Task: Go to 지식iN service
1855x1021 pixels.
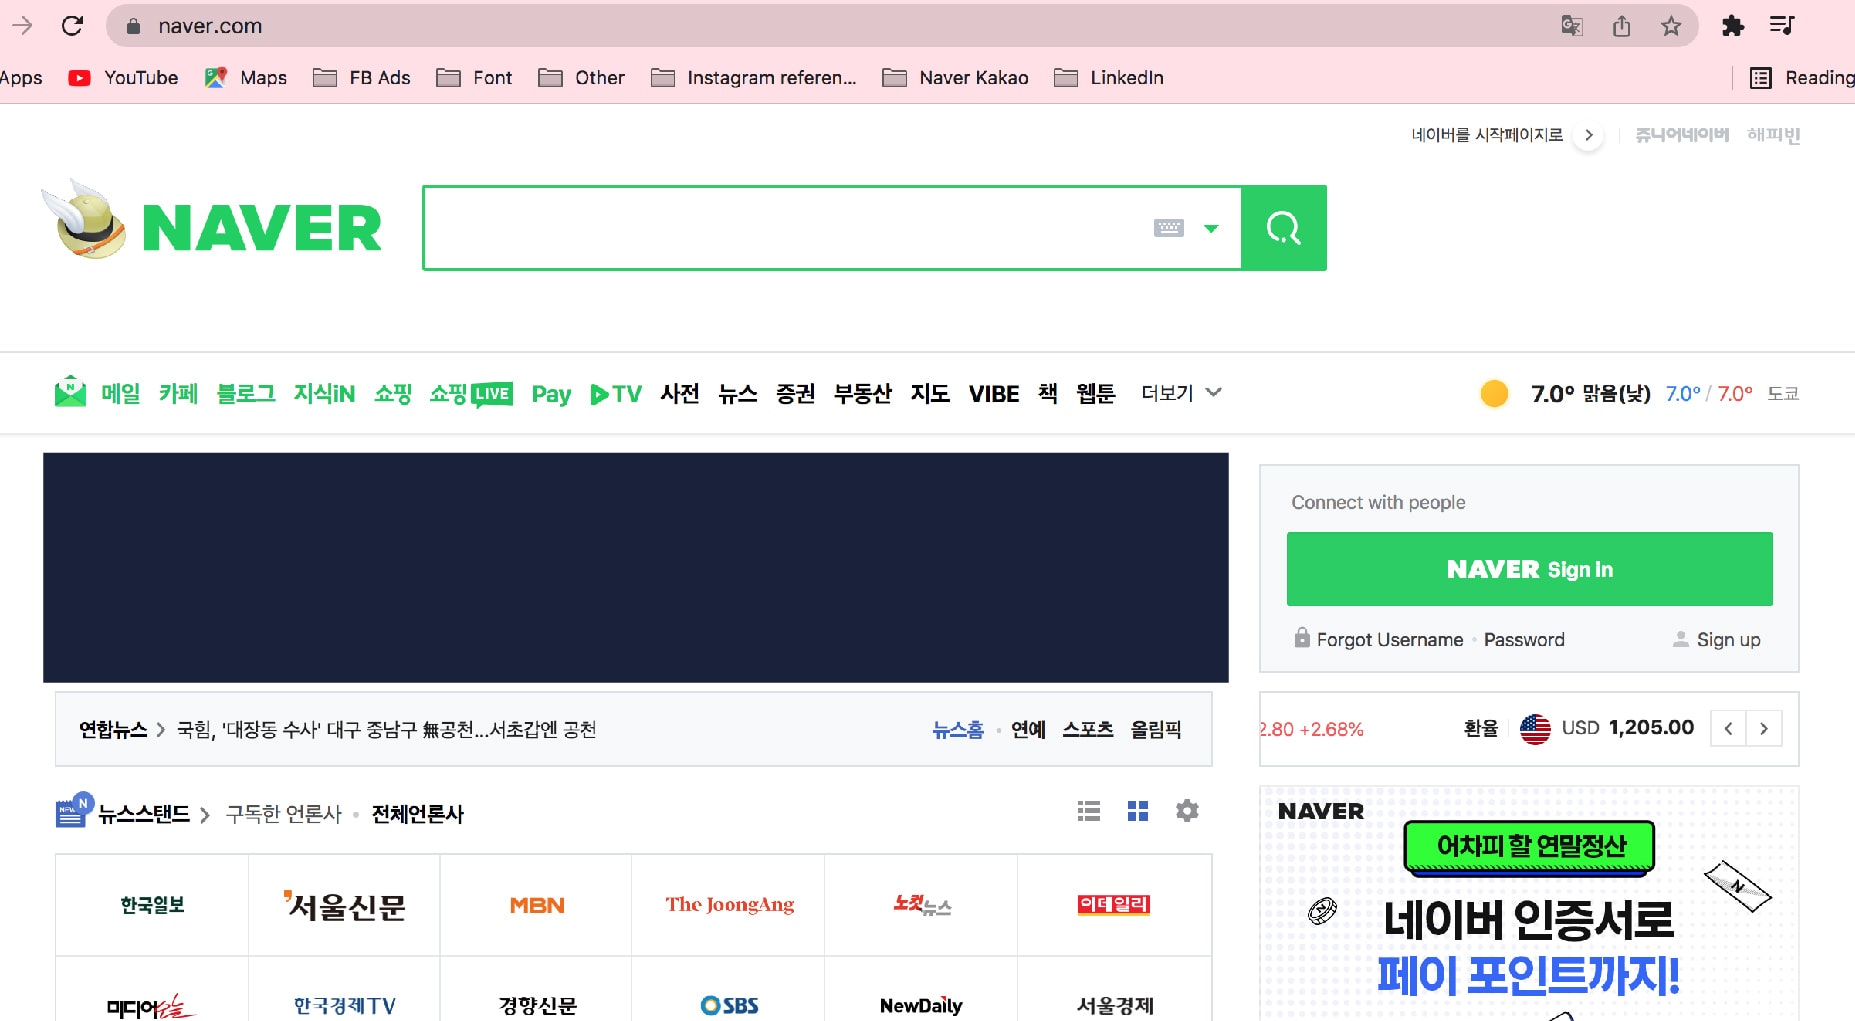Action: (x=324, y=394)
